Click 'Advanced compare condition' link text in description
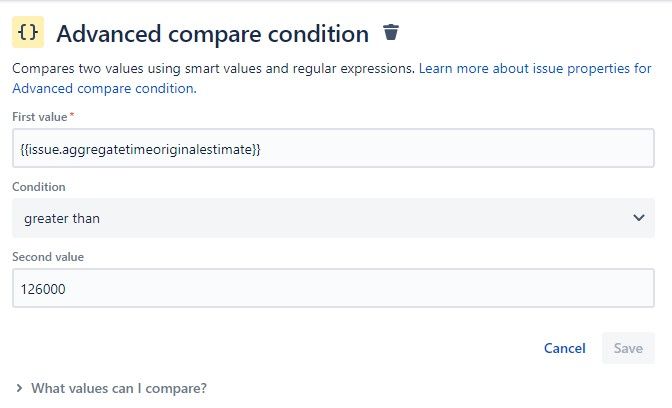Image resolution: width=672 pixels, height=408 pixels. [x=102, y=88]
